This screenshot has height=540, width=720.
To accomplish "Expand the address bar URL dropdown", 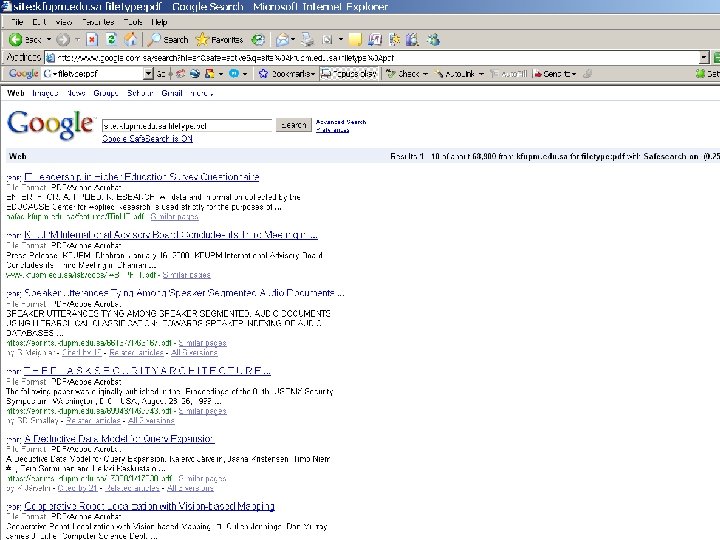I will (704, 58).
